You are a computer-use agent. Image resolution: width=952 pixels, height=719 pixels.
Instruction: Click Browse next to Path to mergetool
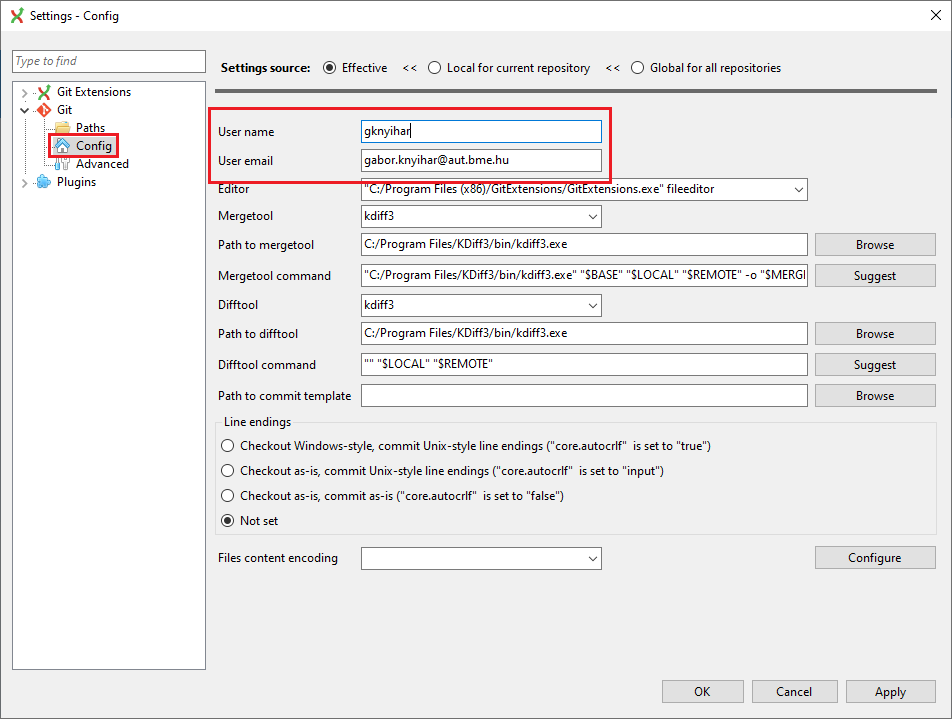[x=874, y=245]
